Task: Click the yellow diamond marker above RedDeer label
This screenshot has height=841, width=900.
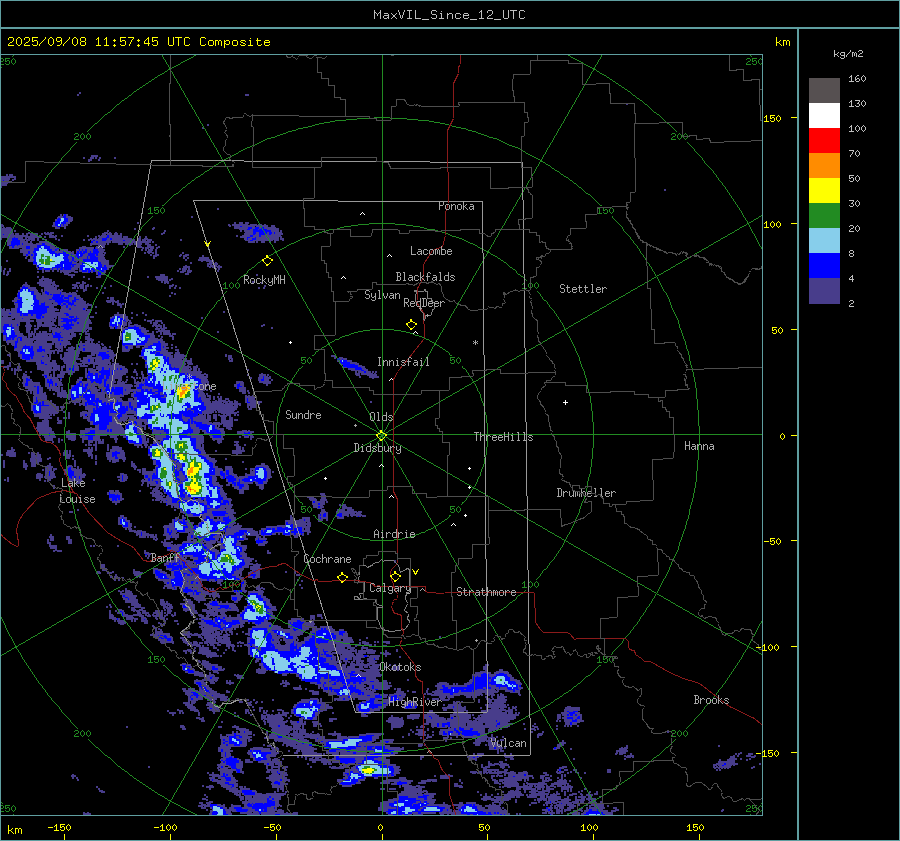Action: click(411, 325)
